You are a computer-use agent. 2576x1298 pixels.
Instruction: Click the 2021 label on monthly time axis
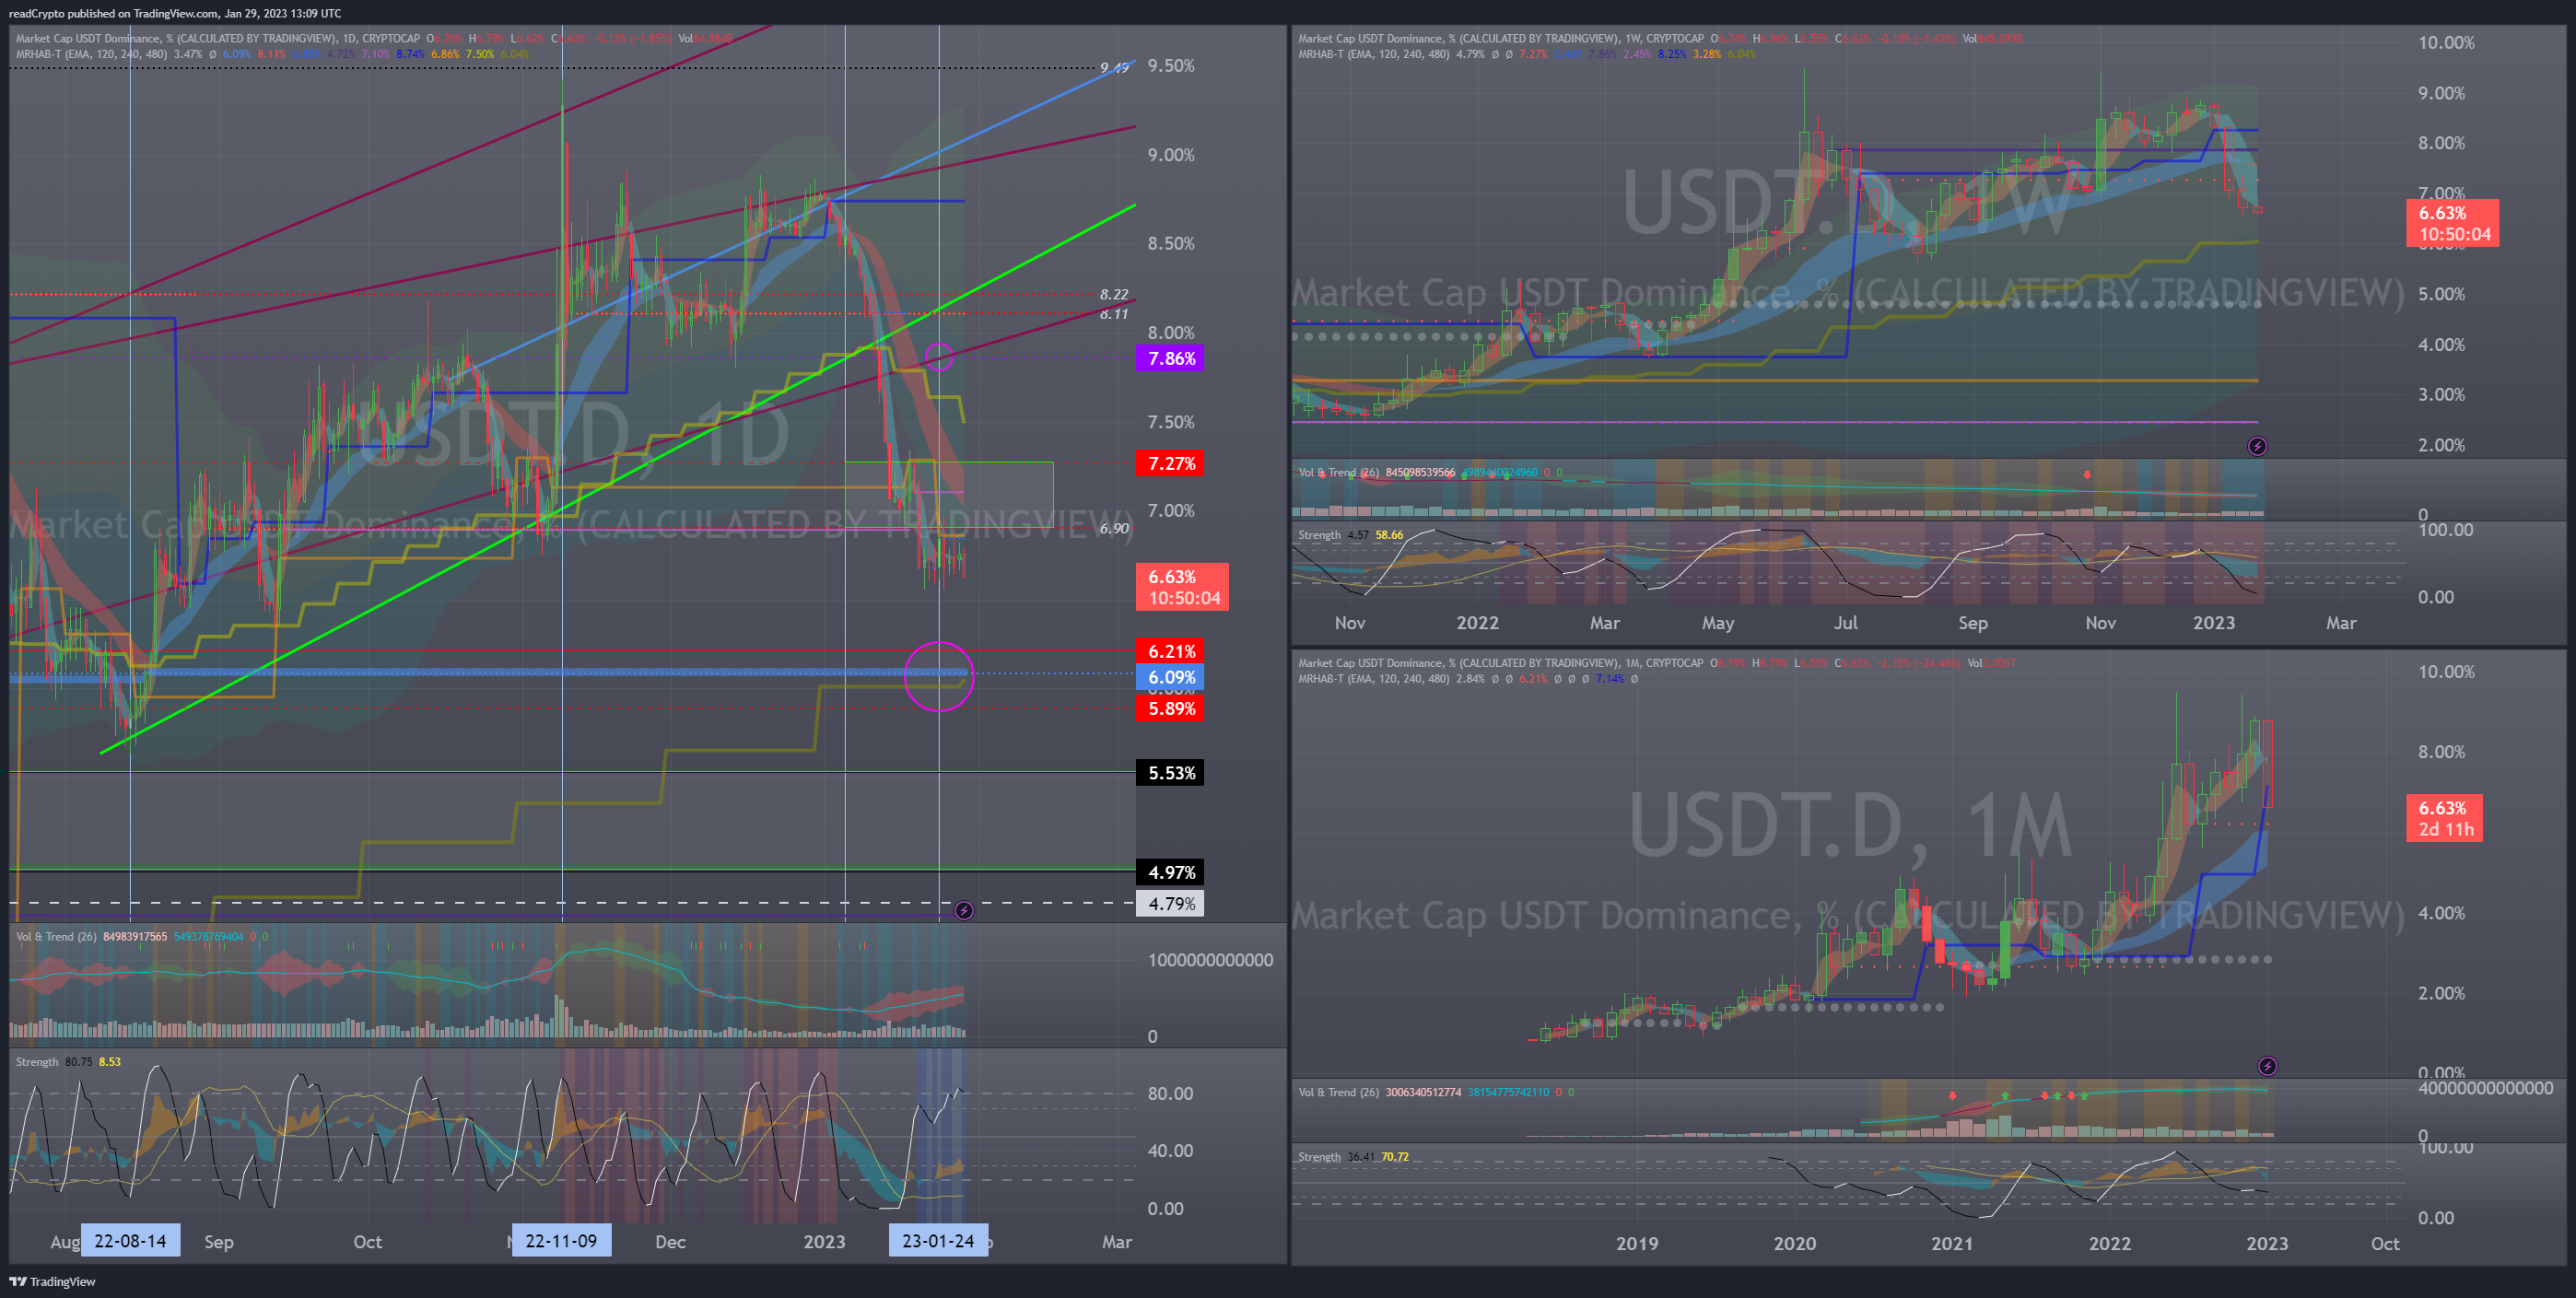tap(1952, 1243)
